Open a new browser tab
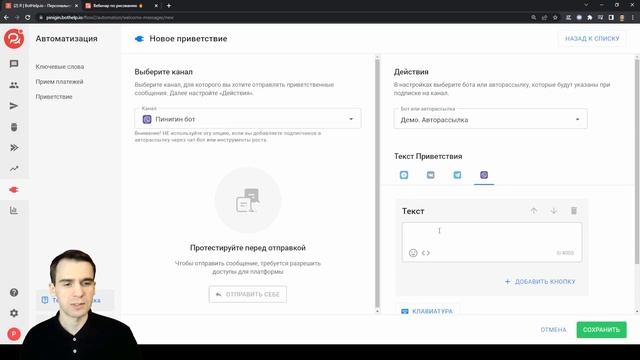The width and height of the screenshot is (640, 360). [x=169, y=6]
